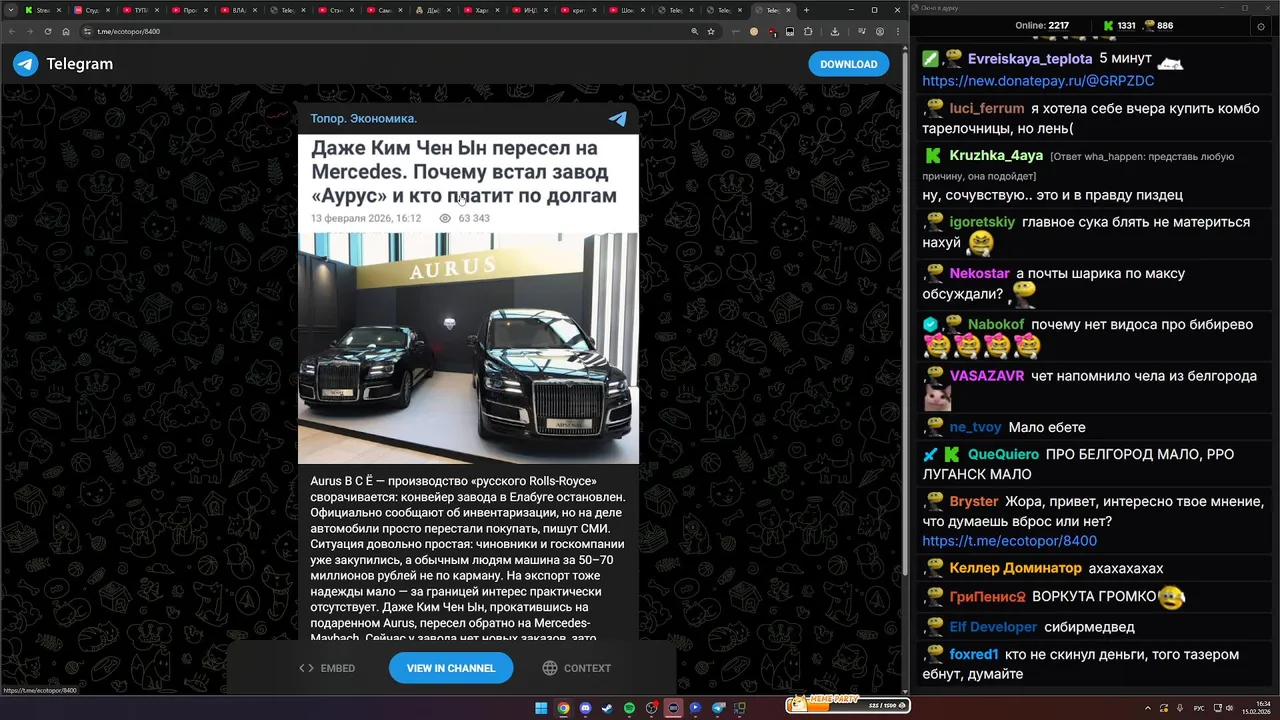1280x720 pixels.
Task: Click the Aurus cars photo
Action: (468, 348)
